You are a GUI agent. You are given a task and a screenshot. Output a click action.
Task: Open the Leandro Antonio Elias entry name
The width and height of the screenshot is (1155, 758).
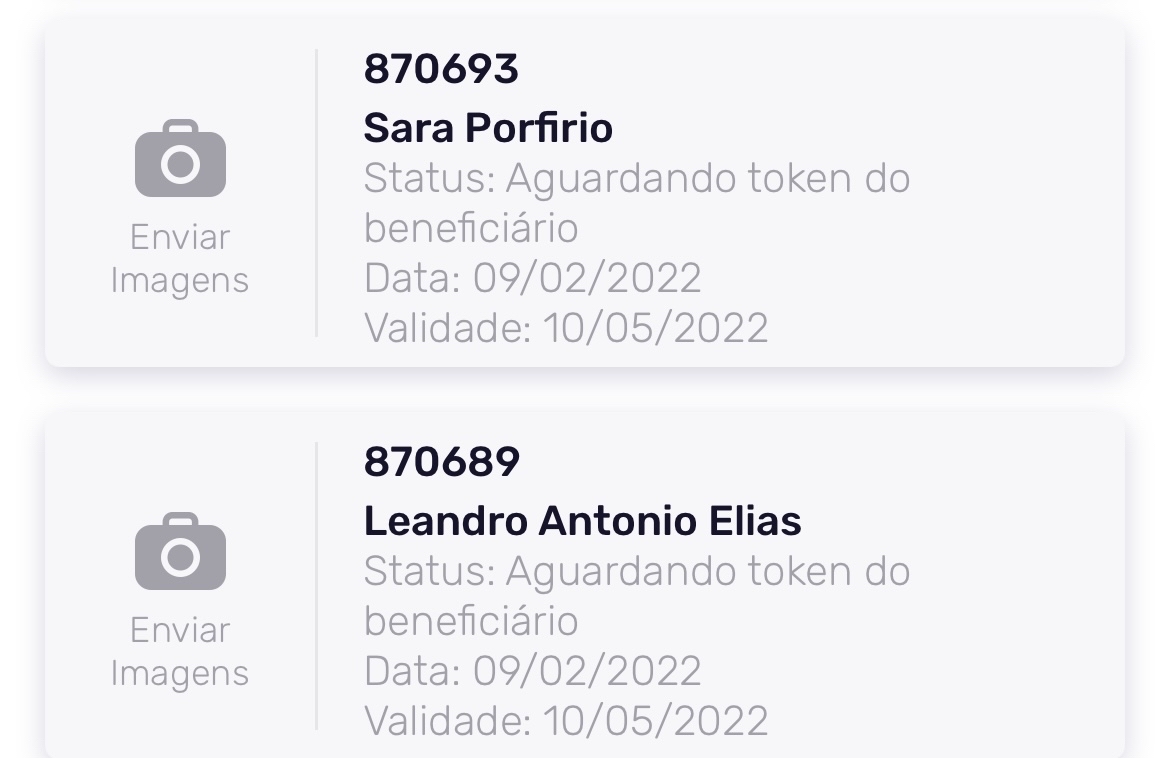tap(582, 521)
